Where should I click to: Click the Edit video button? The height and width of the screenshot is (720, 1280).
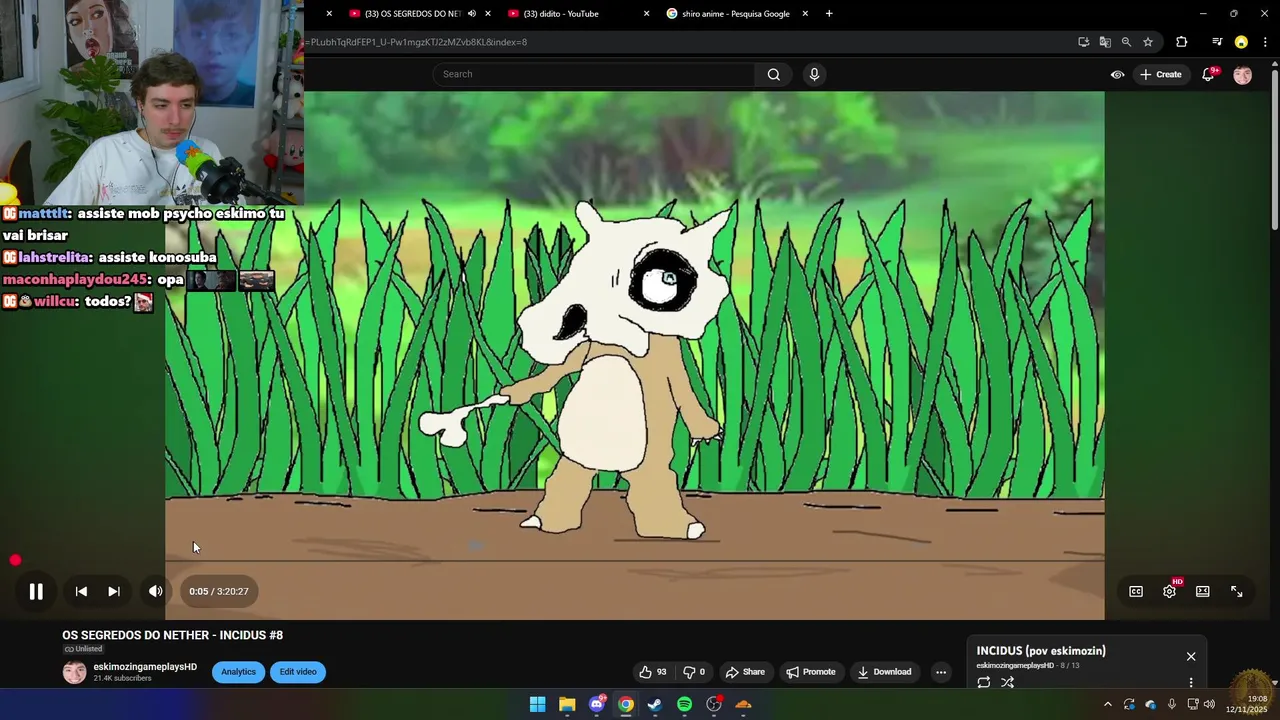[x=298, y=672]
